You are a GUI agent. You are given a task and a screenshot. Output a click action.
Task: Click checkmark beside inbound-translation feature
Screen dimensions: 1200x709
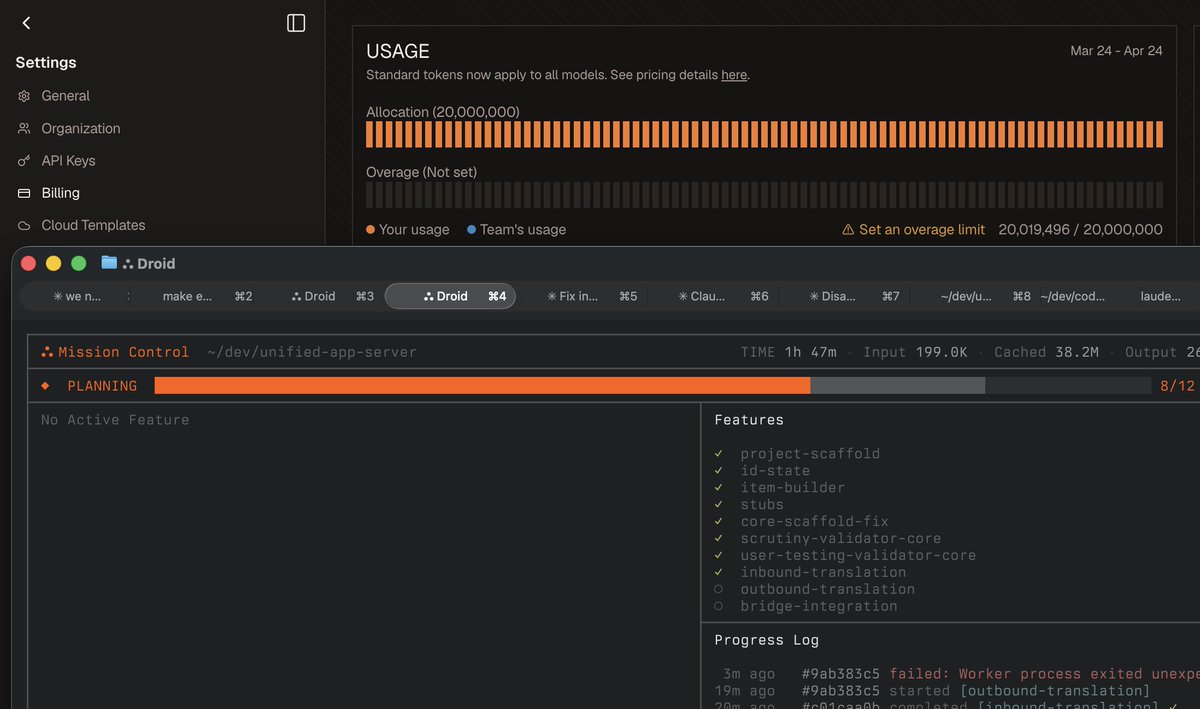[719, 572]
